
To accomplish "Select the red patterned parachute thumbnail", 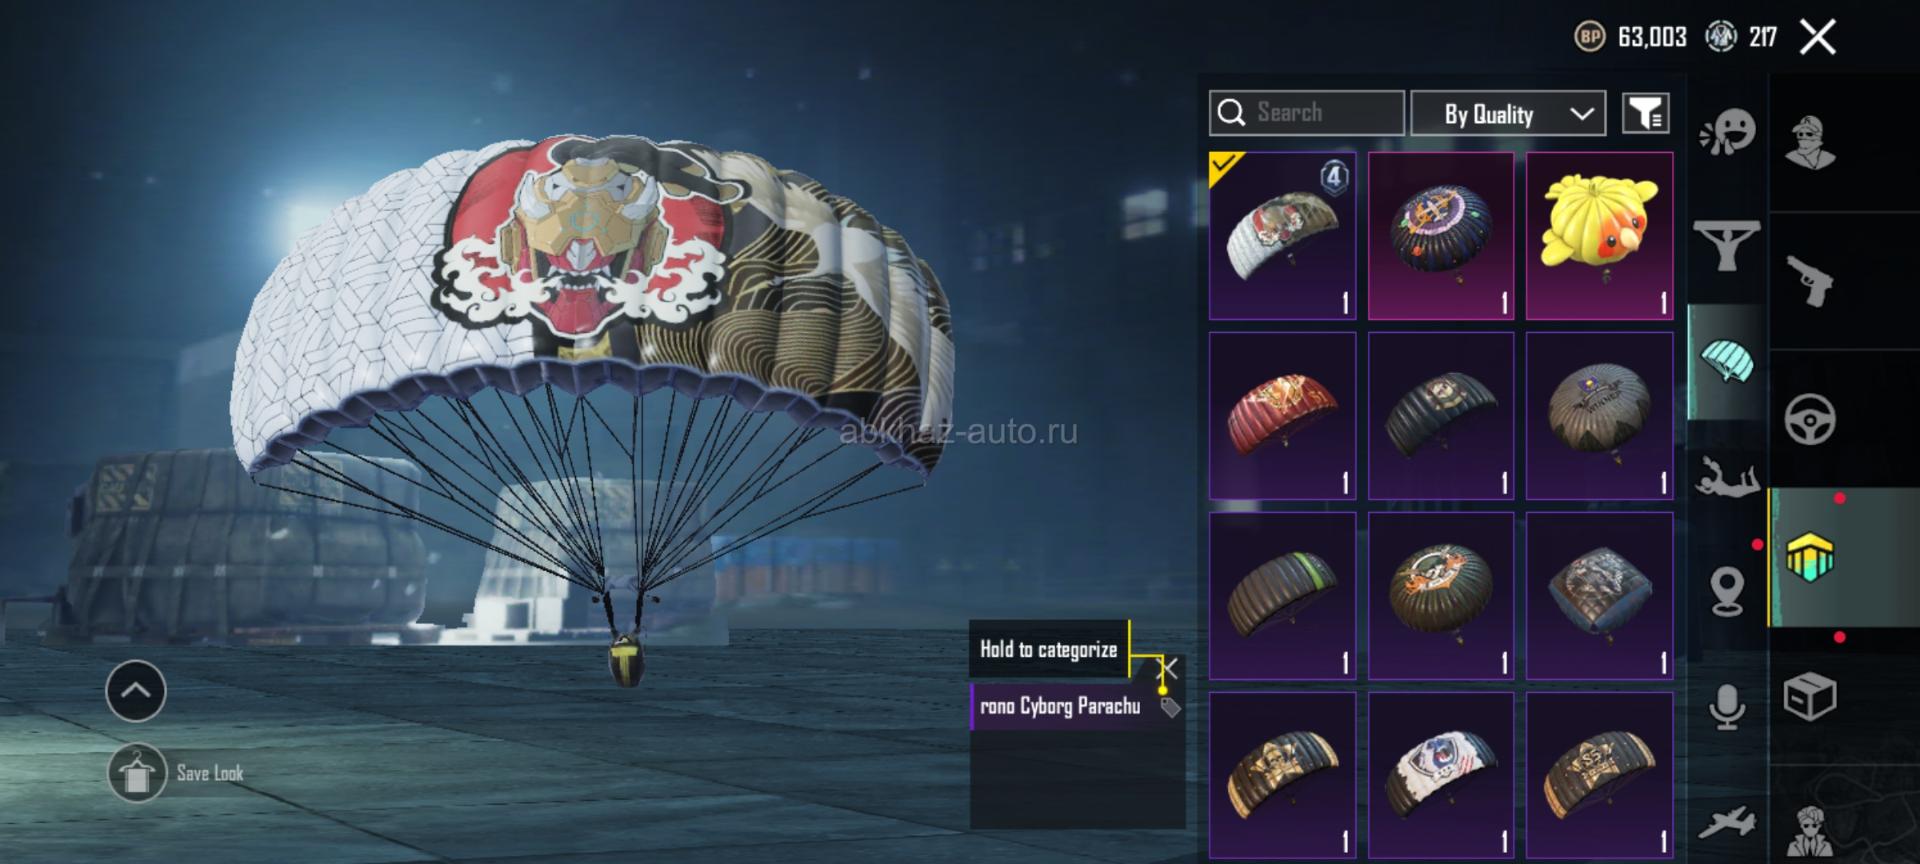I will [x=1282, y=416].
